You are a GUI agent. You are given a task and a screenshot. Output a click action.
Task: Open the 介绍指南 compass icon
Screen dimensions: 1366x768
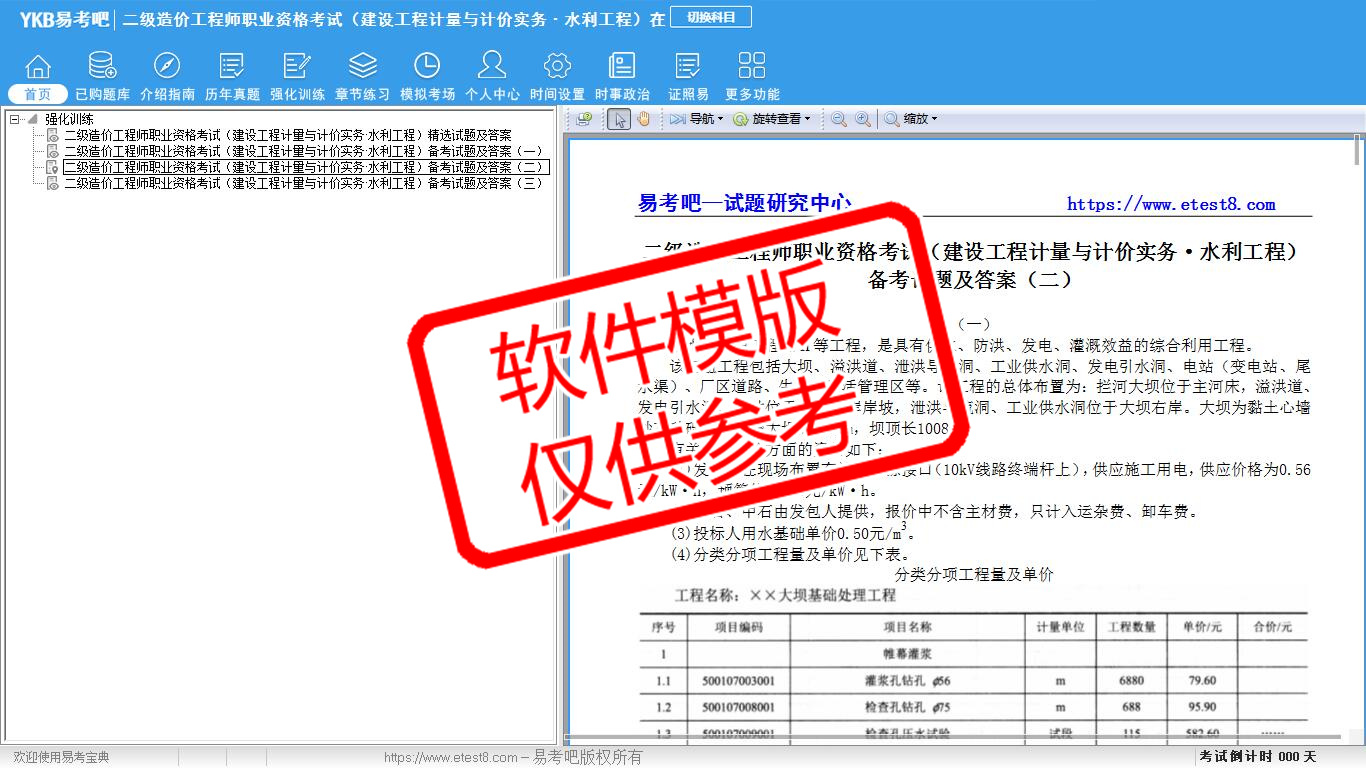tap(167, 67)
